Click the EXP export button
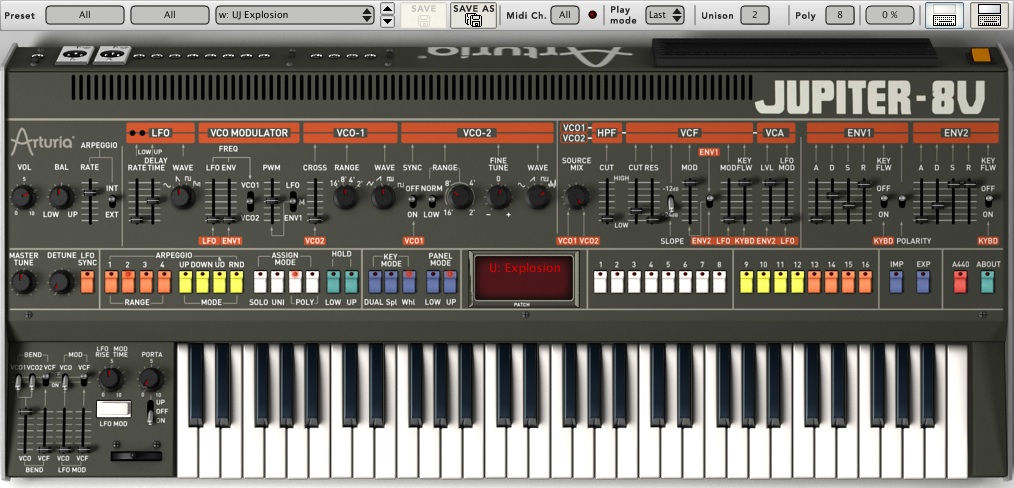This screenshot has width=1014, height=488. coord(923,282)
